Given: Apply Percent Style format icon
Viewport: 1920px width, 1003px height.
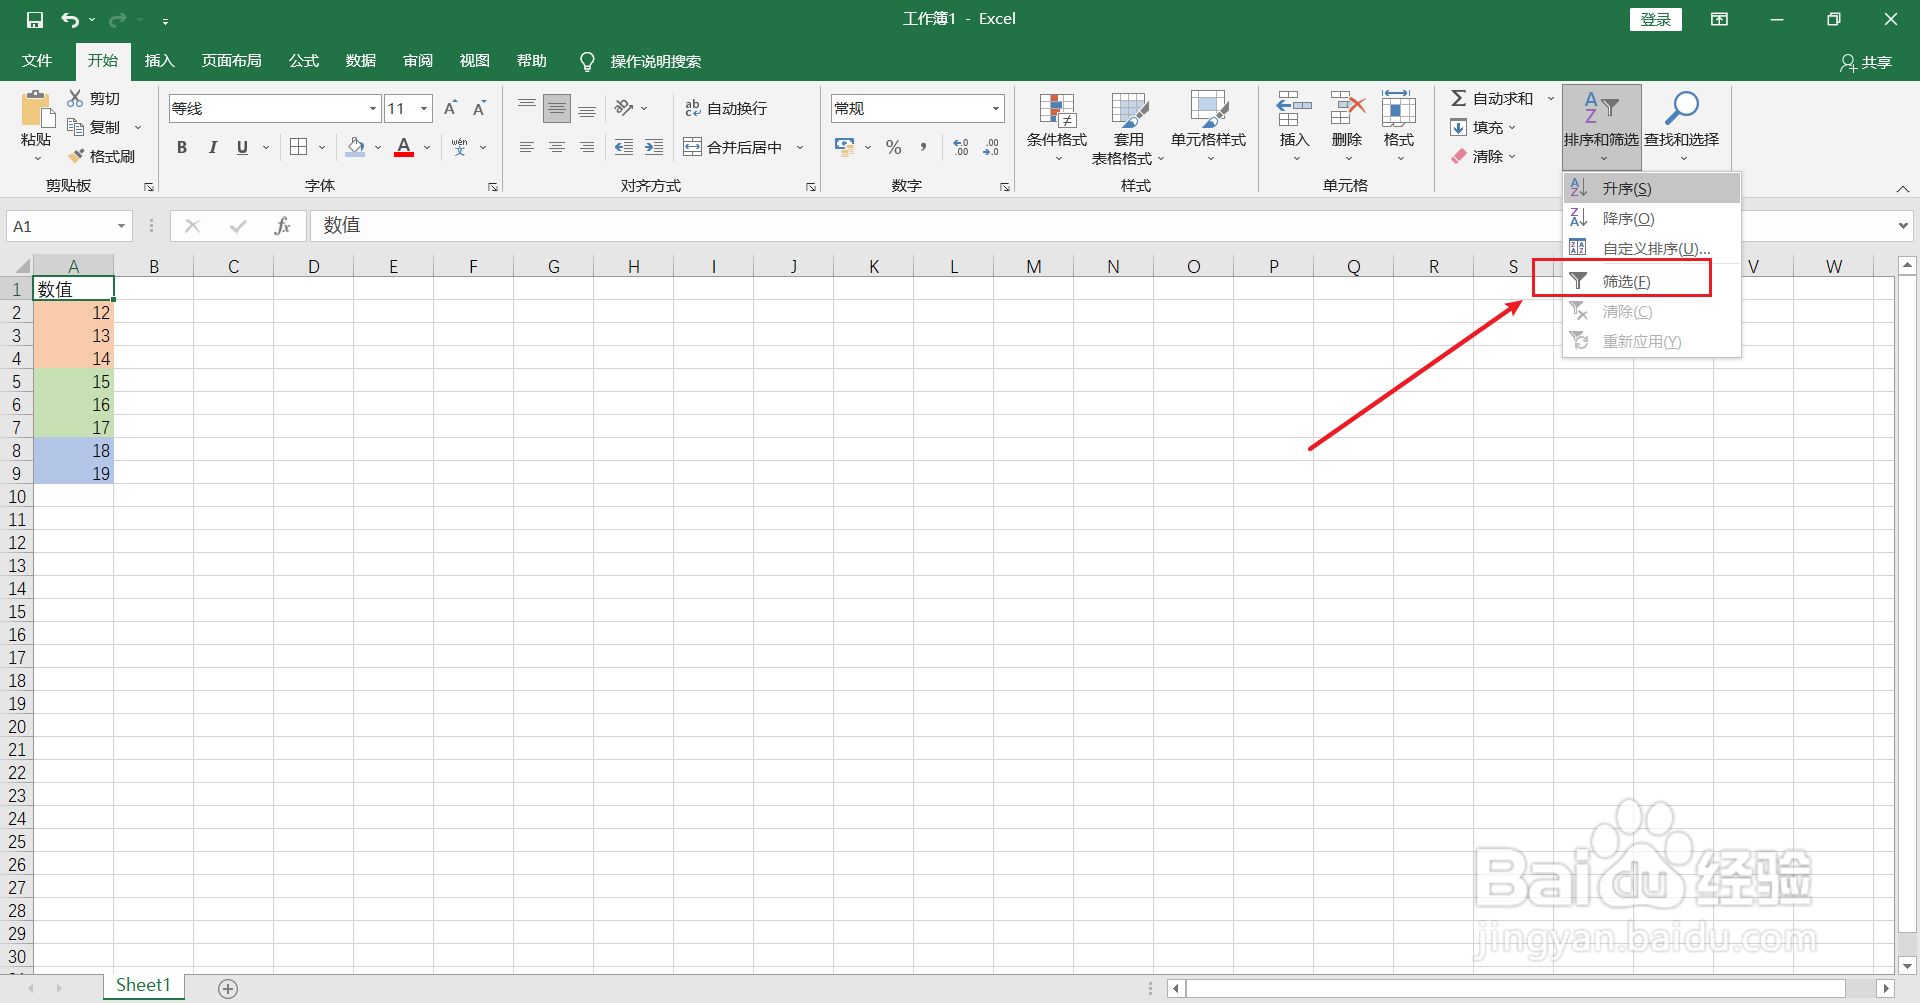Looking at the screenshot, I should [894, 147].
